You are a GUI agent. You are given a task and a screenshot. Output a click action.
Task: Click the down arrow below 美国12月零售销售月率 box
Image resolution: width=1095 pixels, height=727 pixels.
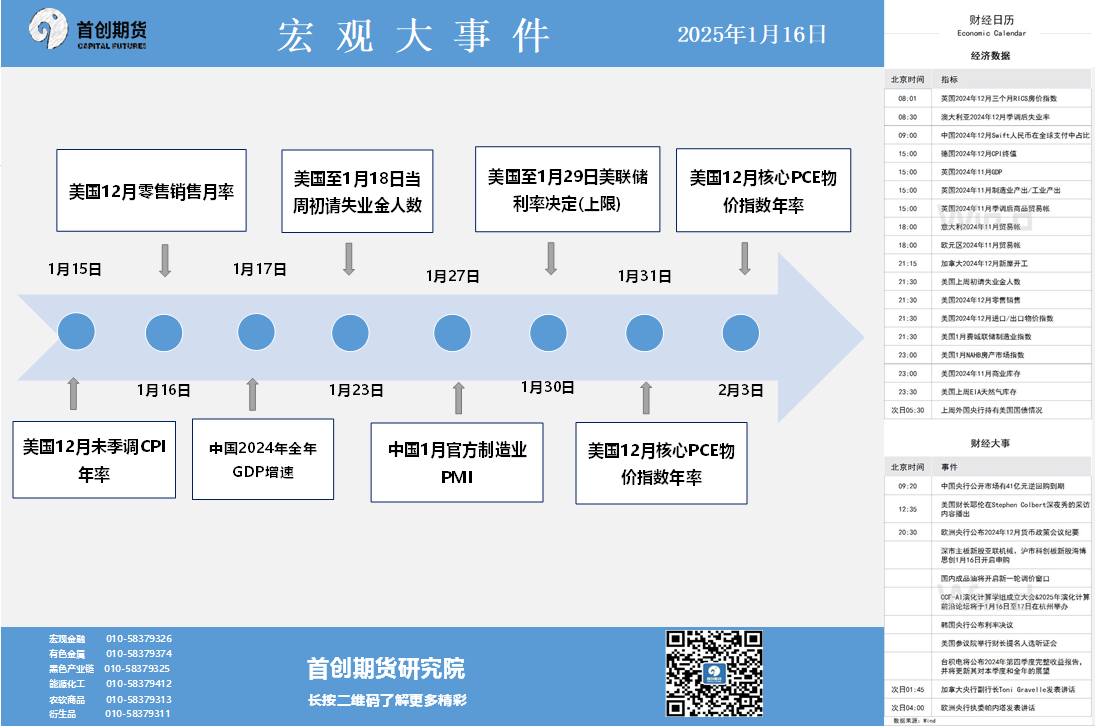[x=165, y=260]
